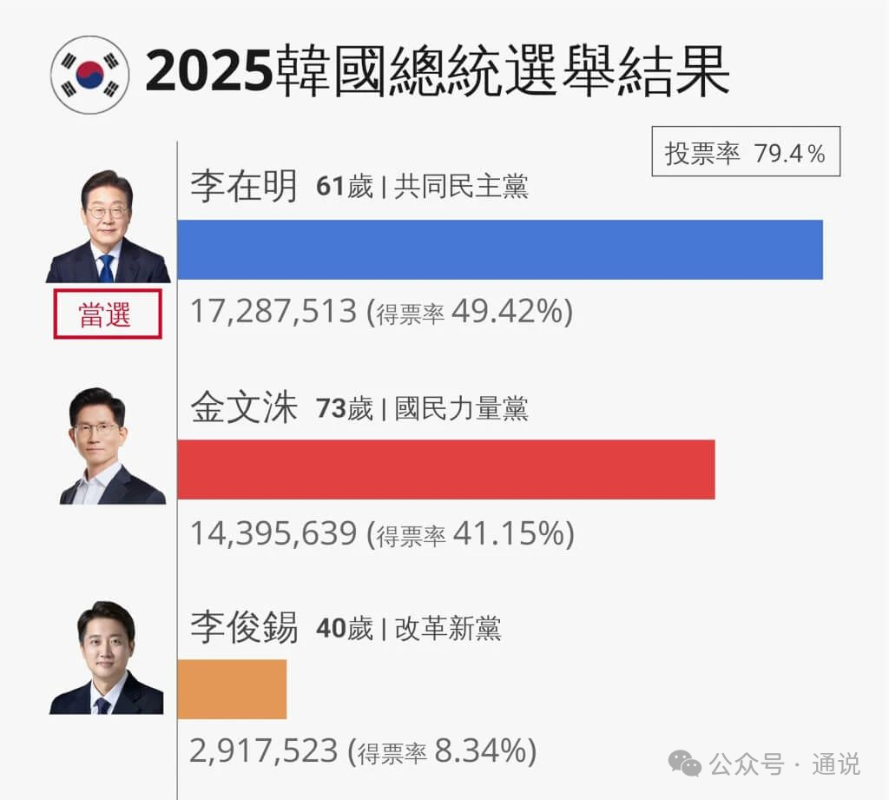Select the portrait beside the 李在明 label
This screenshot has height=800, width=889.
pos(107,227)
